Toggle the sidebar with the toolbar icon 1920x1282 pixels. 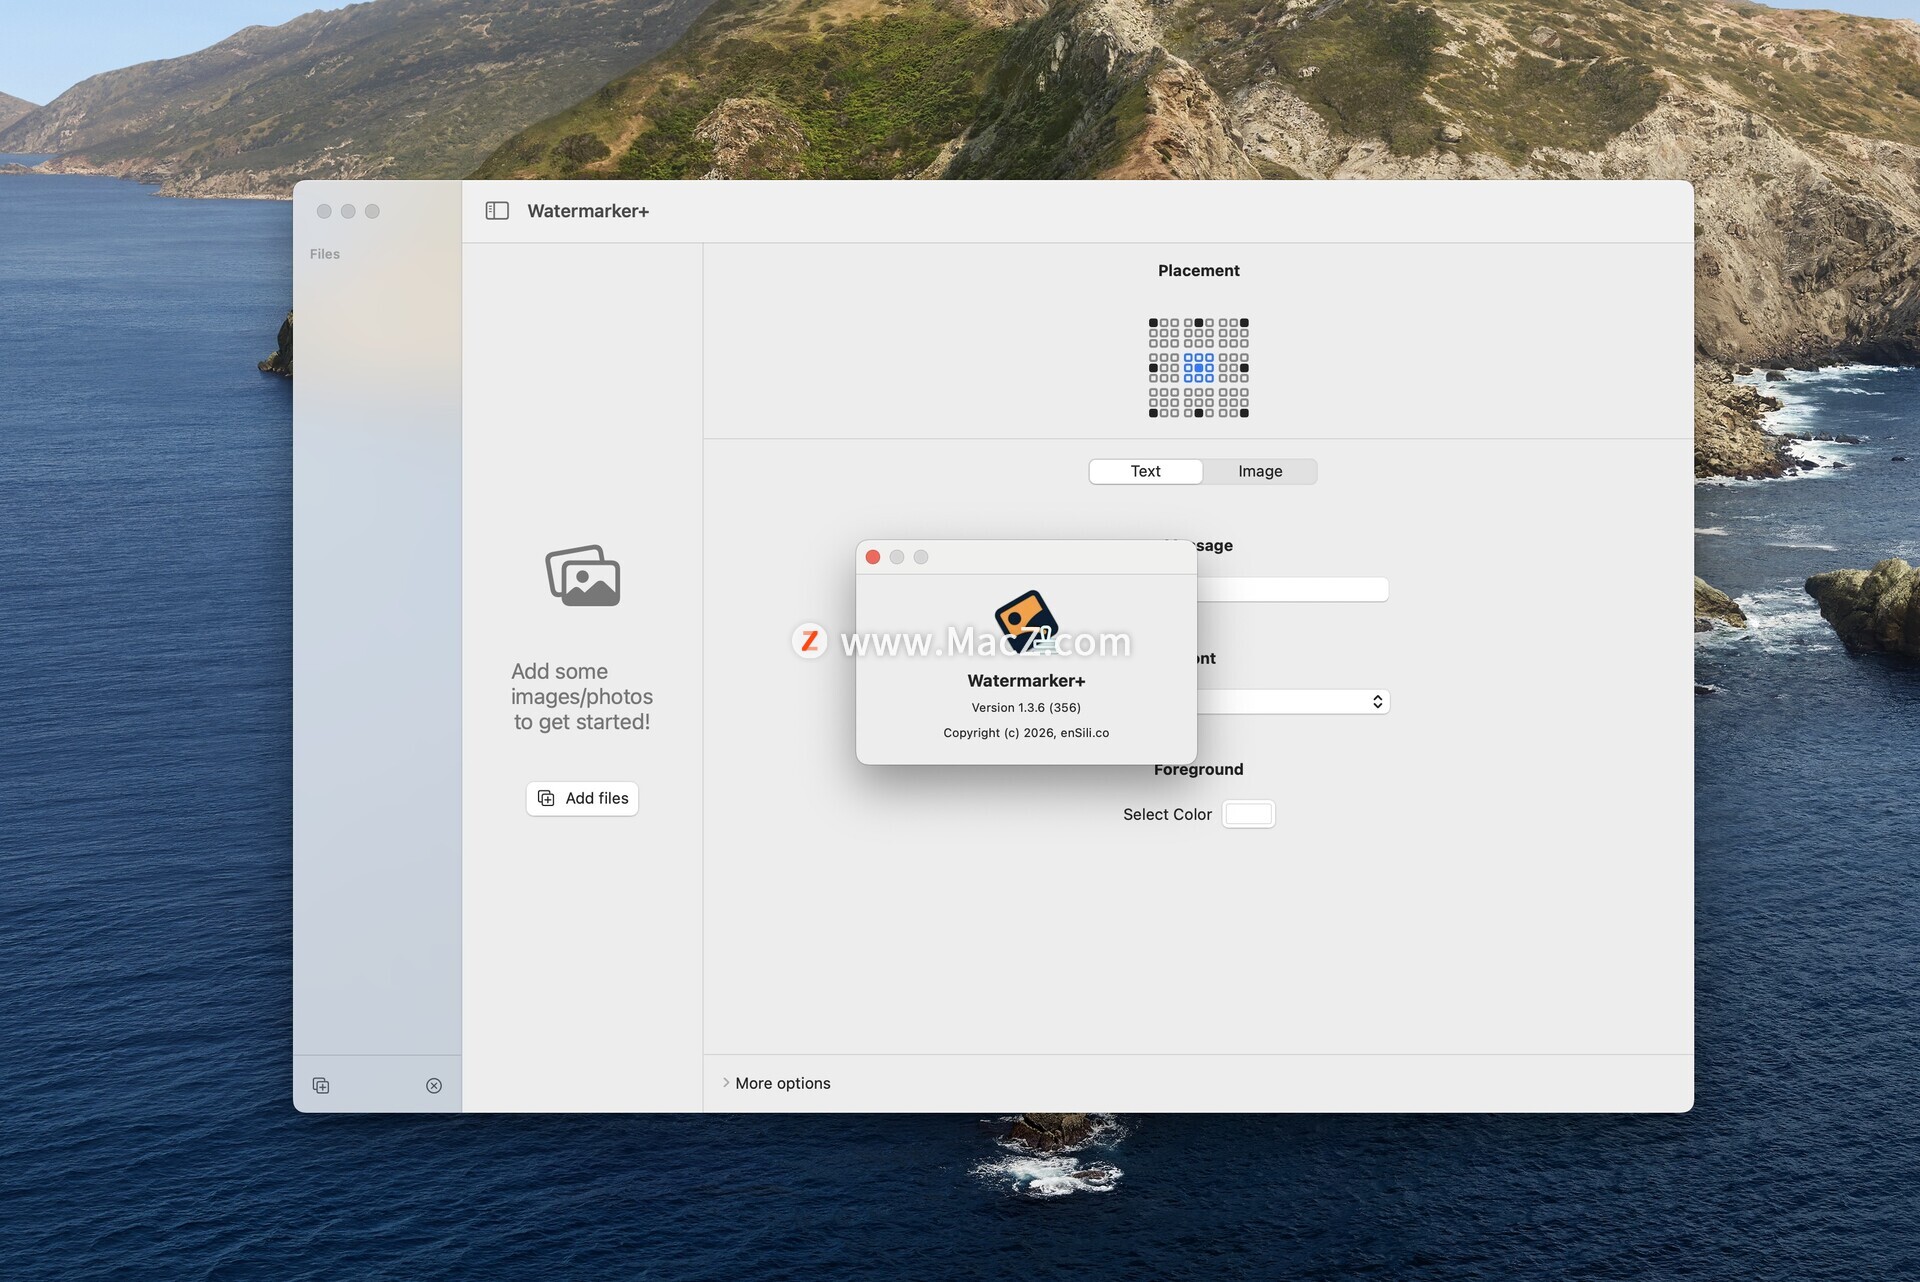(497, 211)
